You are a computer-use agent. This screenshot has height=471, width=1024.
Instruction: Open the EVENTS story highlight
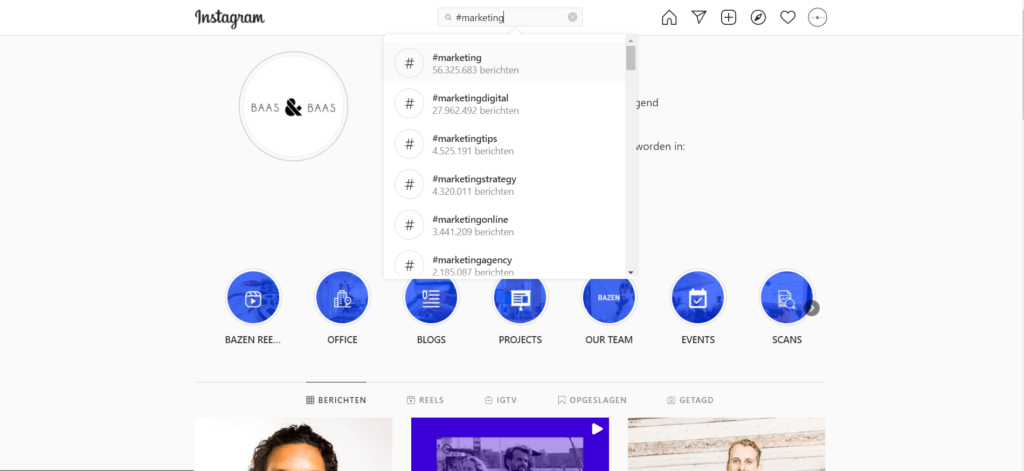[698, 298]
